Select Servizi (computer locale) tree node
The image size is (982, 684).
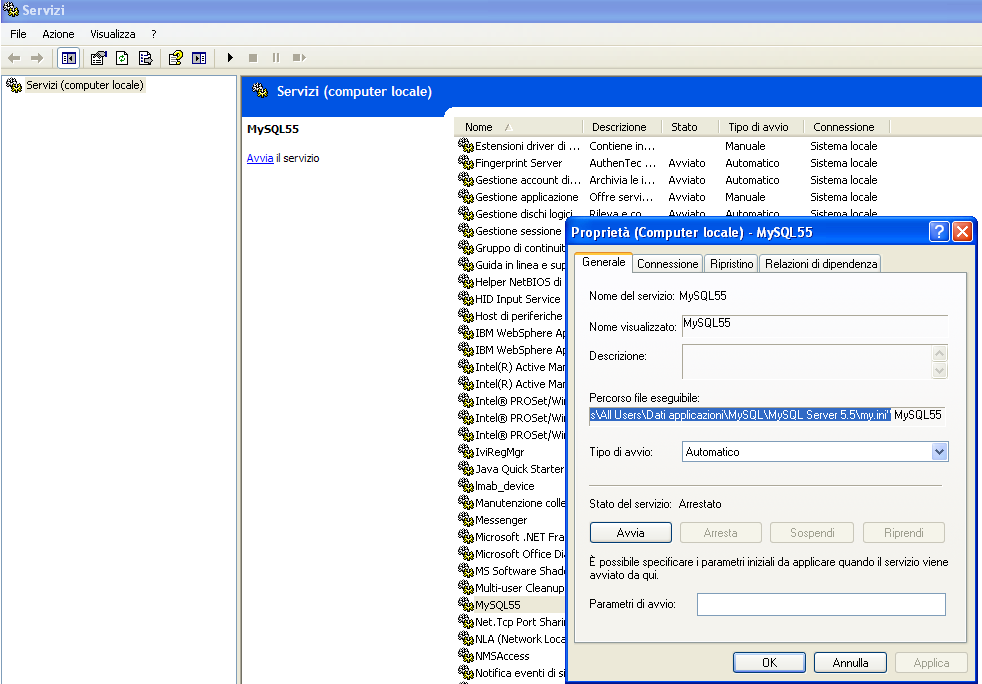point(85,85)
